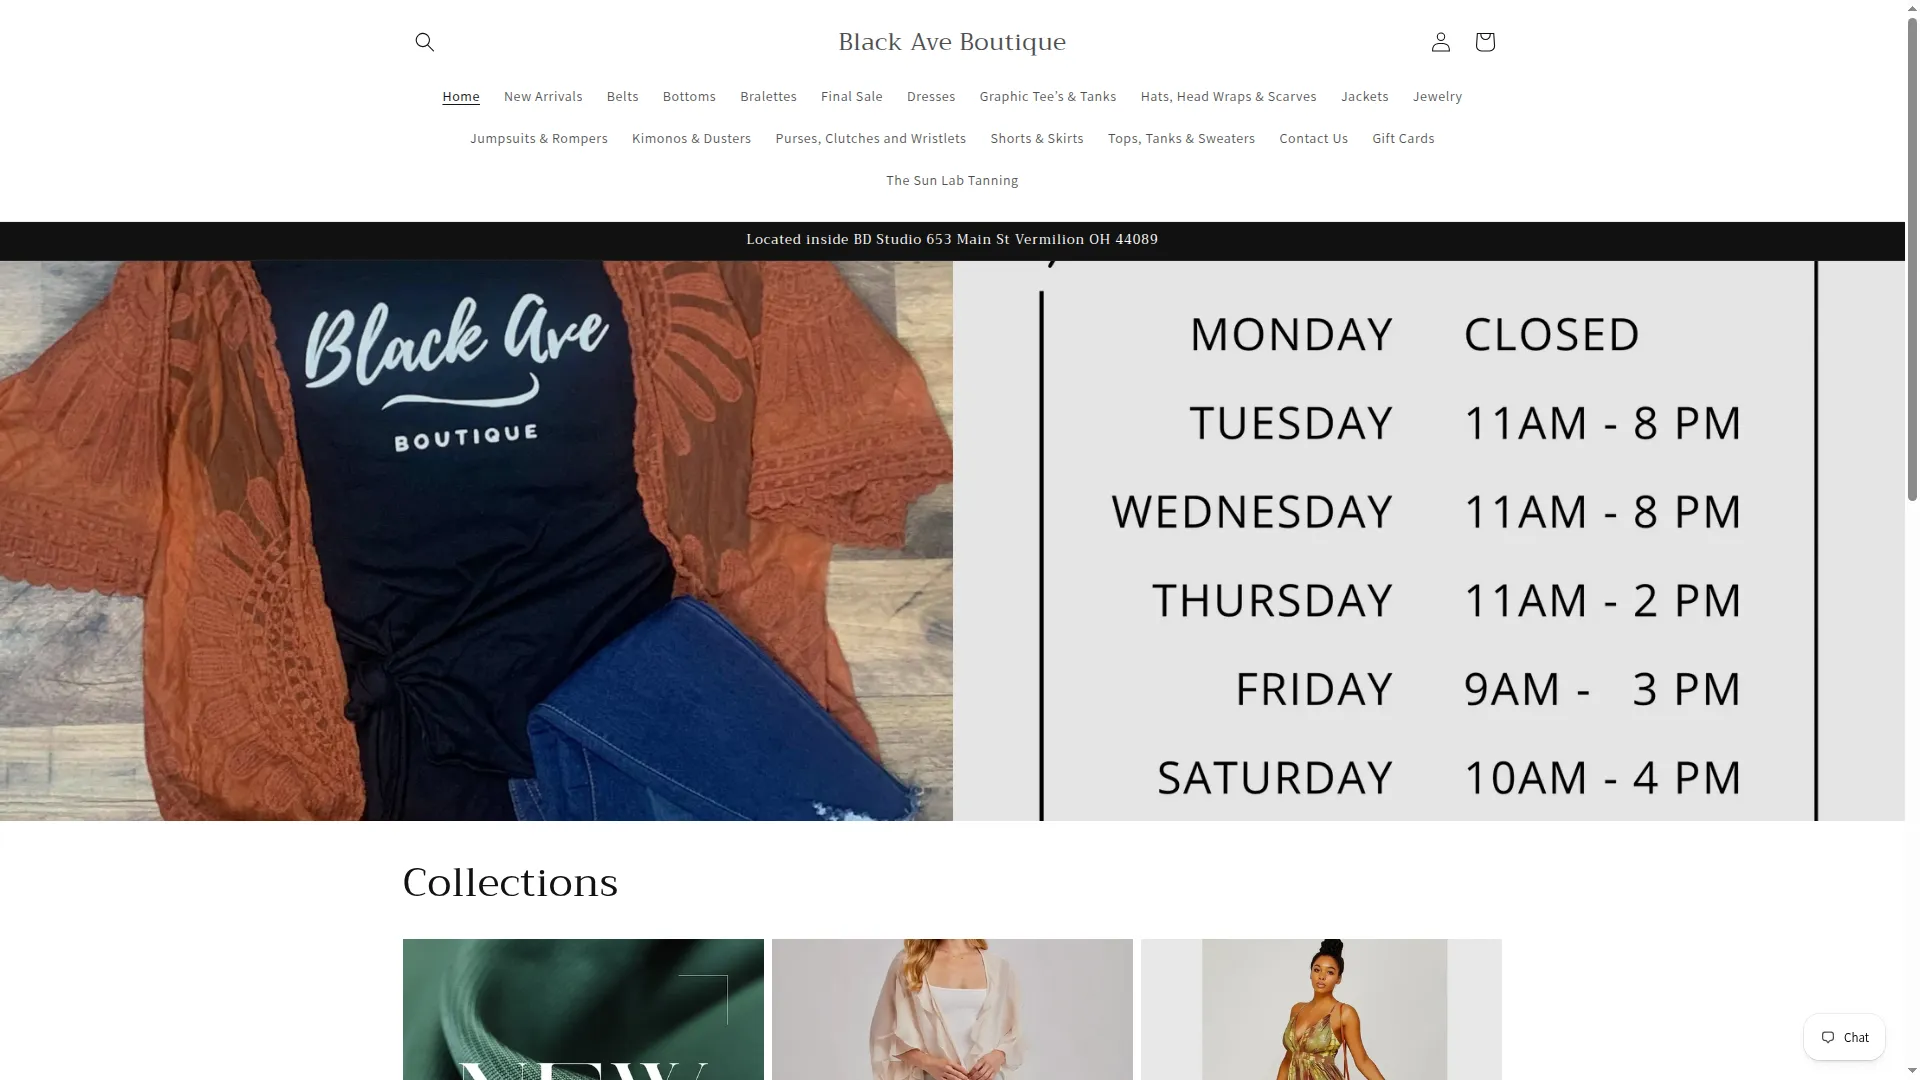Click the Collections heading
This screenshot has width=1920, height=1080.
(510, 883)
